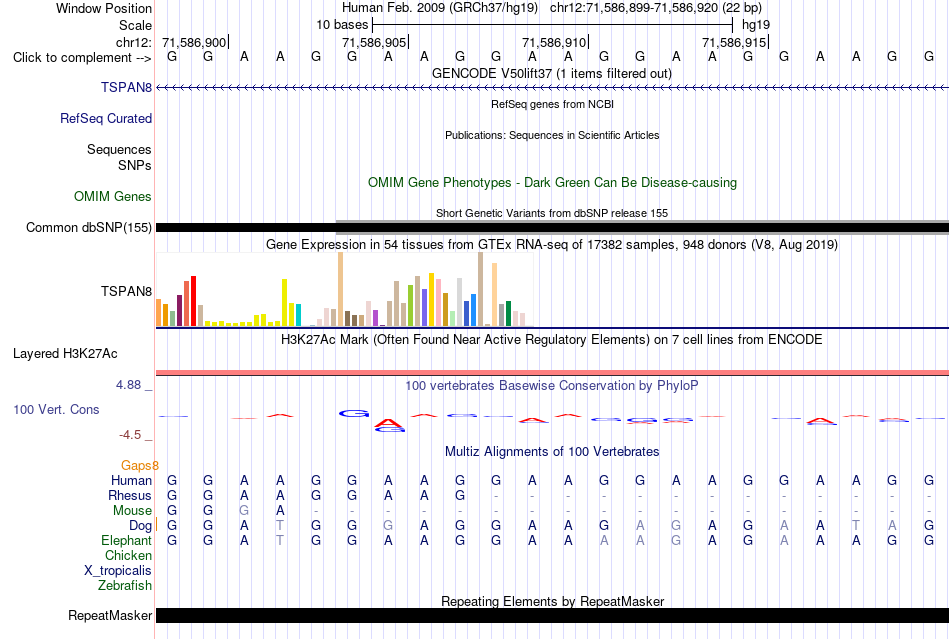The height and width of the screenshot is (639, 950).
Task: Click the GTEx TSPAN8 label beside bar chart
Action: coord(127,291)
